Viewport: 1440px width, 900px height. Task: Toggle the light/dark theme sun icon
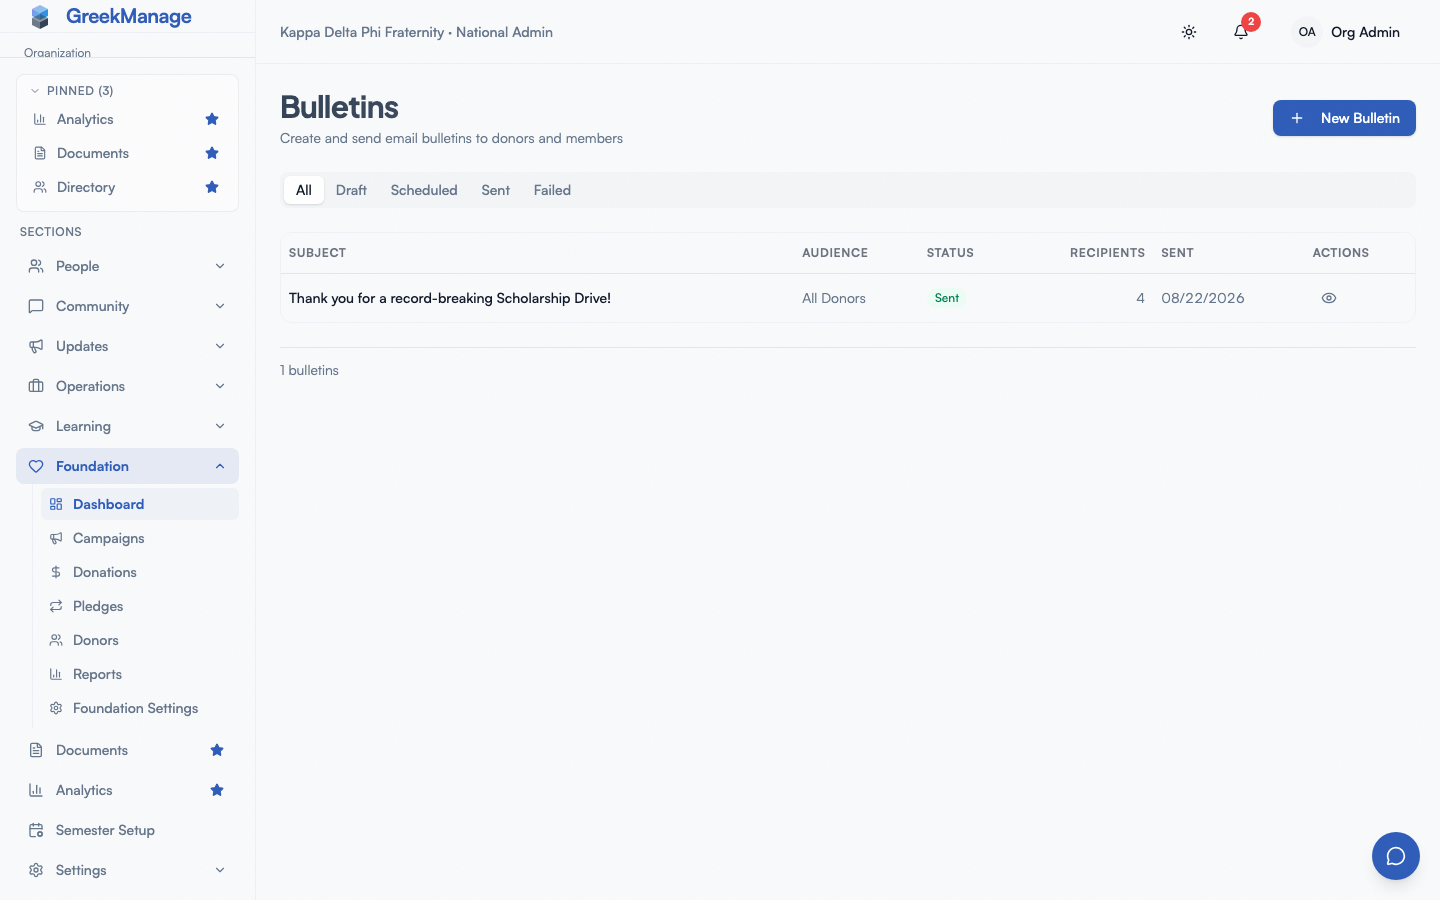click(1189, 32)
